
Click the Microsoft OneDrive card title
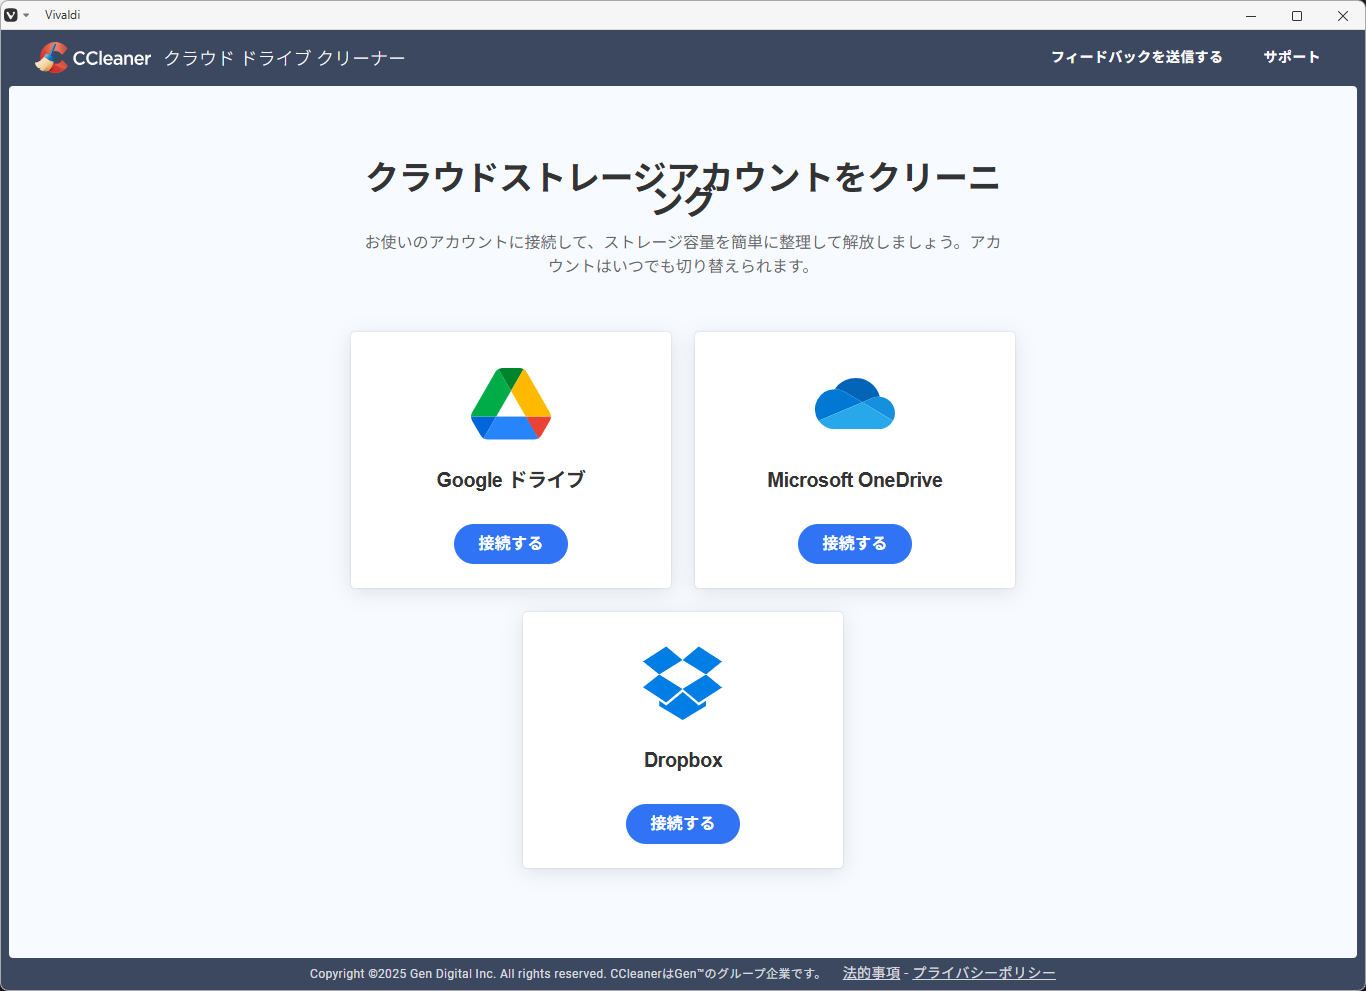855,480
